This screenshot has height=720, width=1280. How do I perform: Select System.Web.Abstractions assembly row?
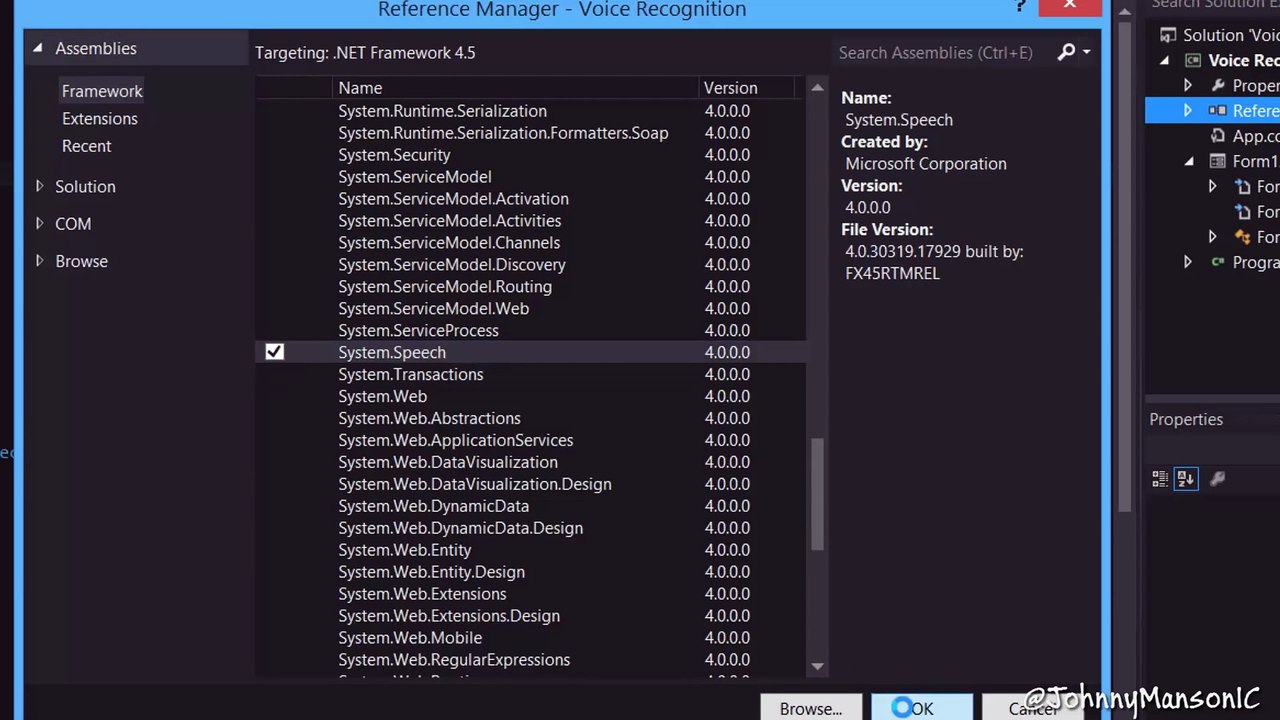(530, 419)
